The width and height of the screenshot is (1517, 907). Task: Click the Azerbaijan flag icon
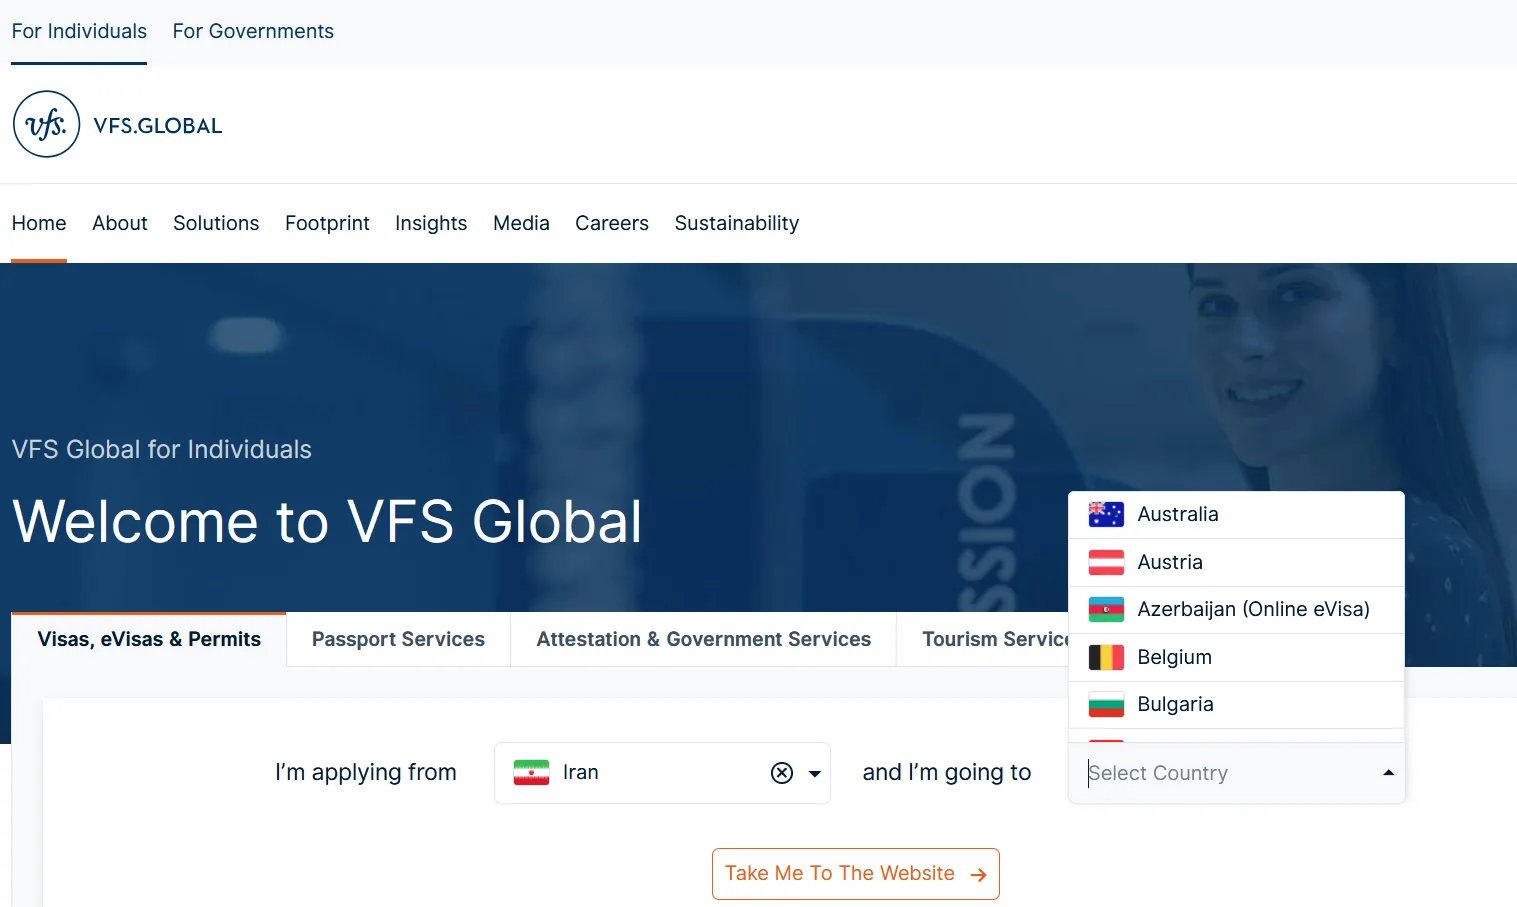pos(1106,609)
